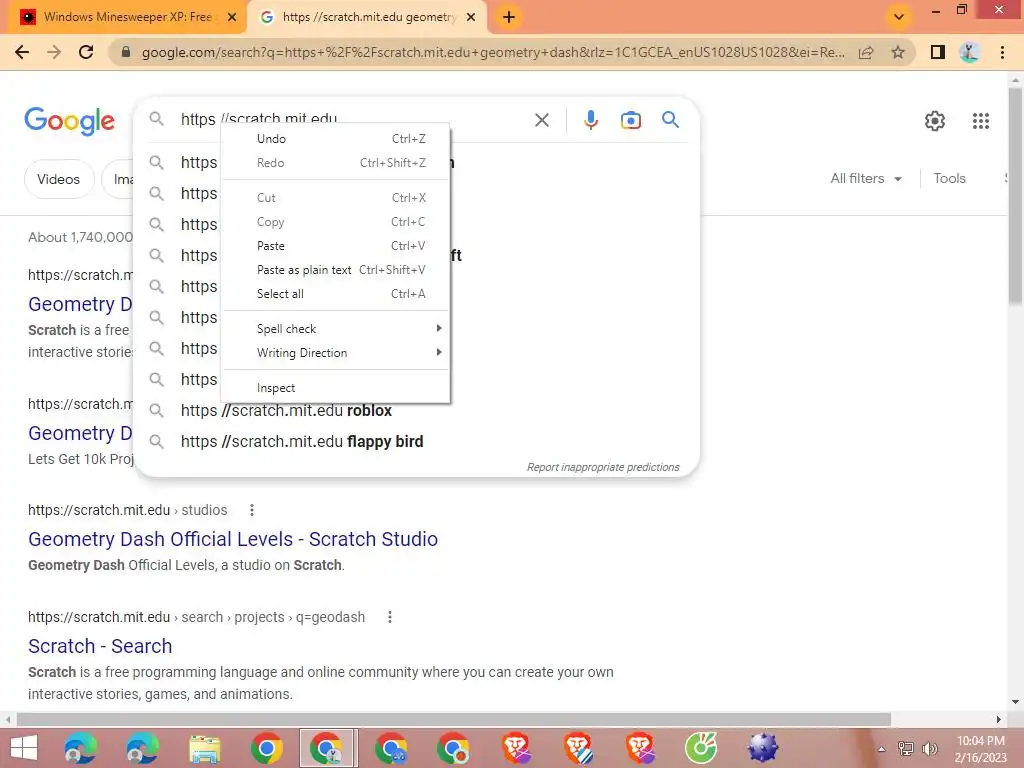This screenshot has width=1024, height=768.
Task: Clear the search box with the X icon
Action: click(x=541, y=120)
